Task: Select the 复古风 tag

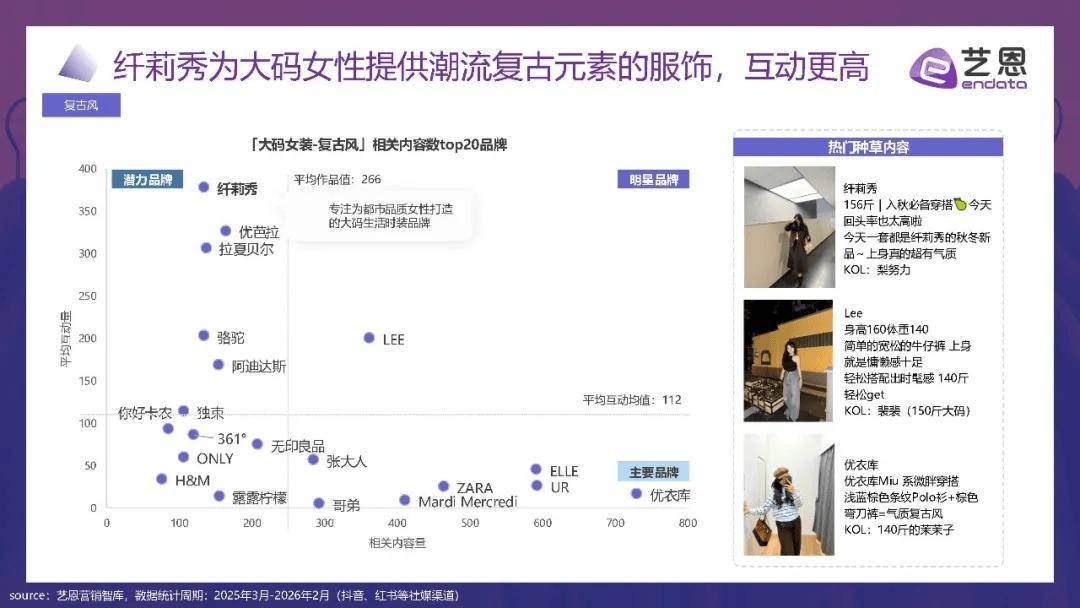Action: 81,105
